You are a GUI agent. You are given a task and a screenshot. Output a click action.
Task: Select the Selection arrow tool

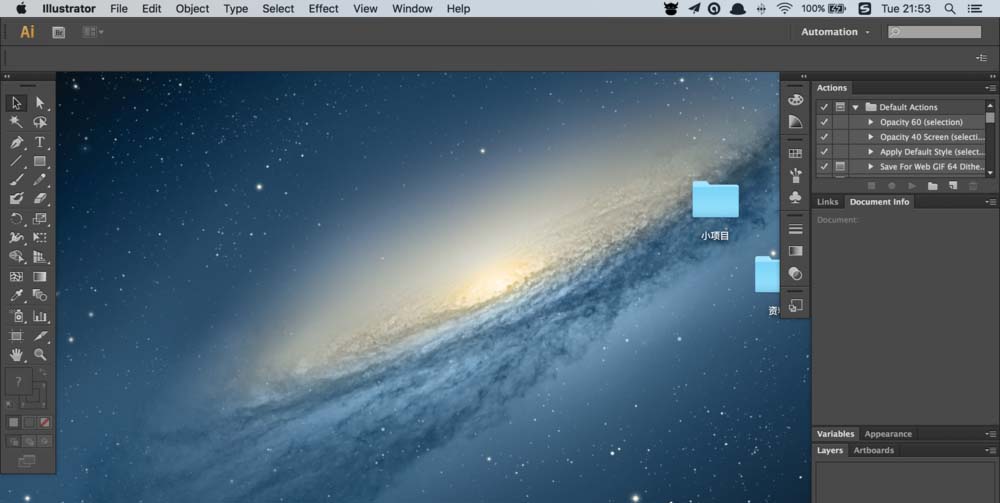point(16,103)
